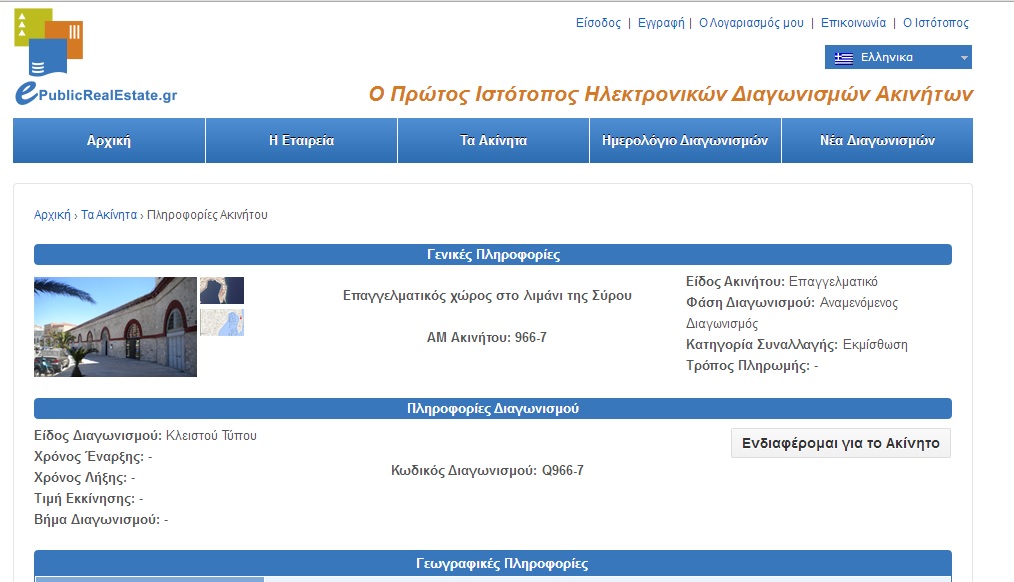The height and width of the screenshot is (582, 1014).
Task: Click the Αρχική breadcrumb link
Action: pyautogui.click(x=52, y=215)
